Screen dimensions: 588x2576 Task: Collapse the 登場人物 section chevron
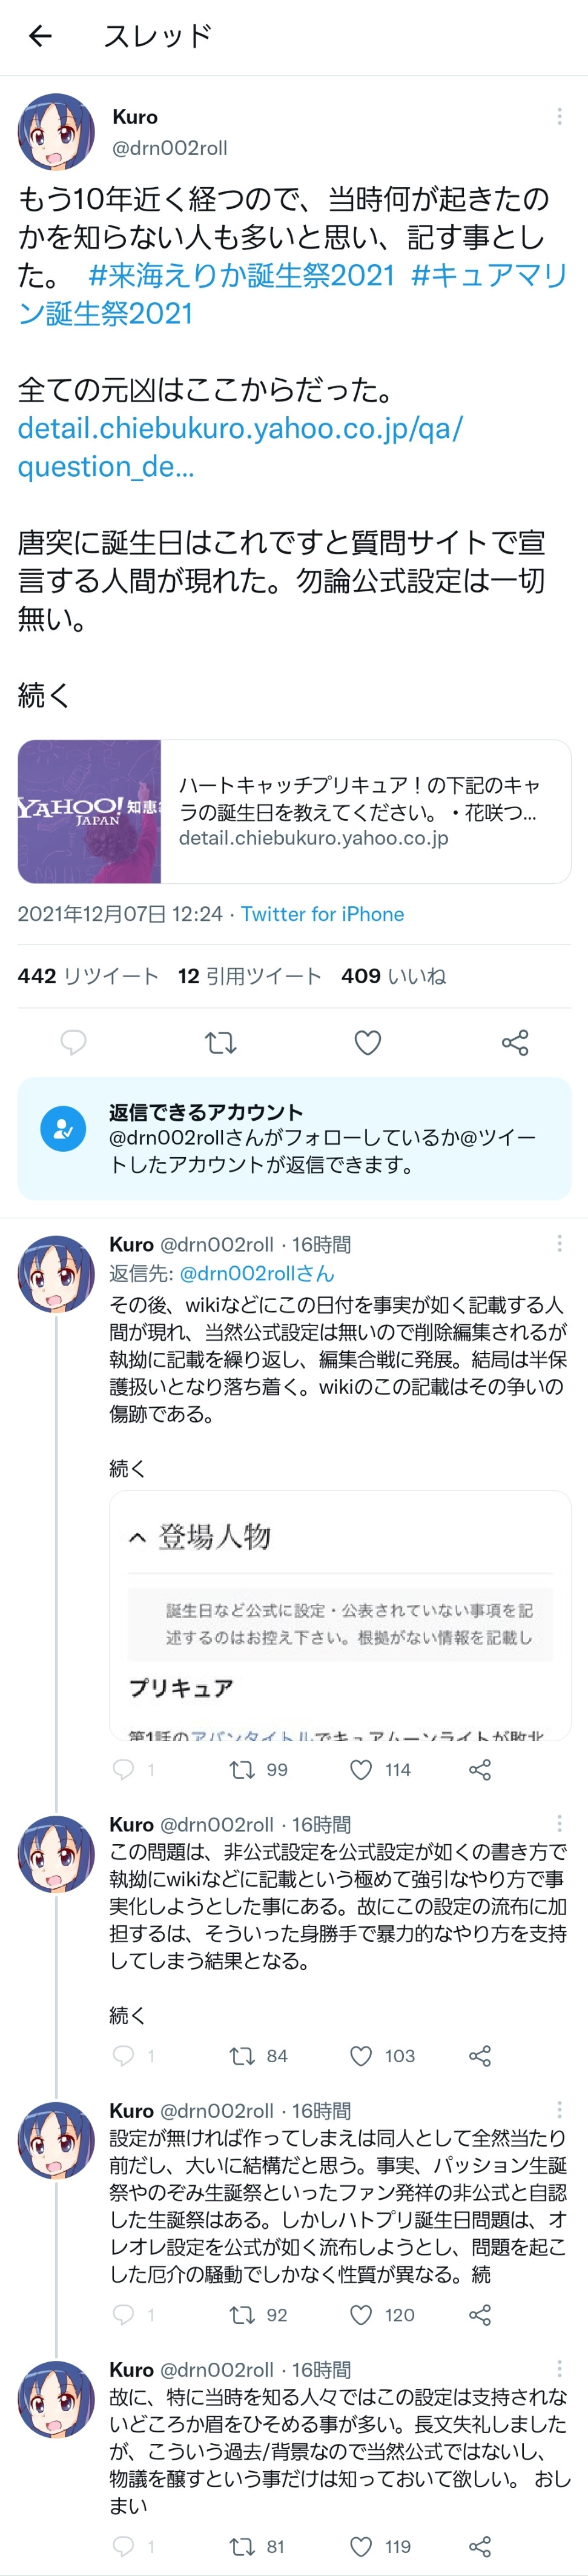(138, 1537)
